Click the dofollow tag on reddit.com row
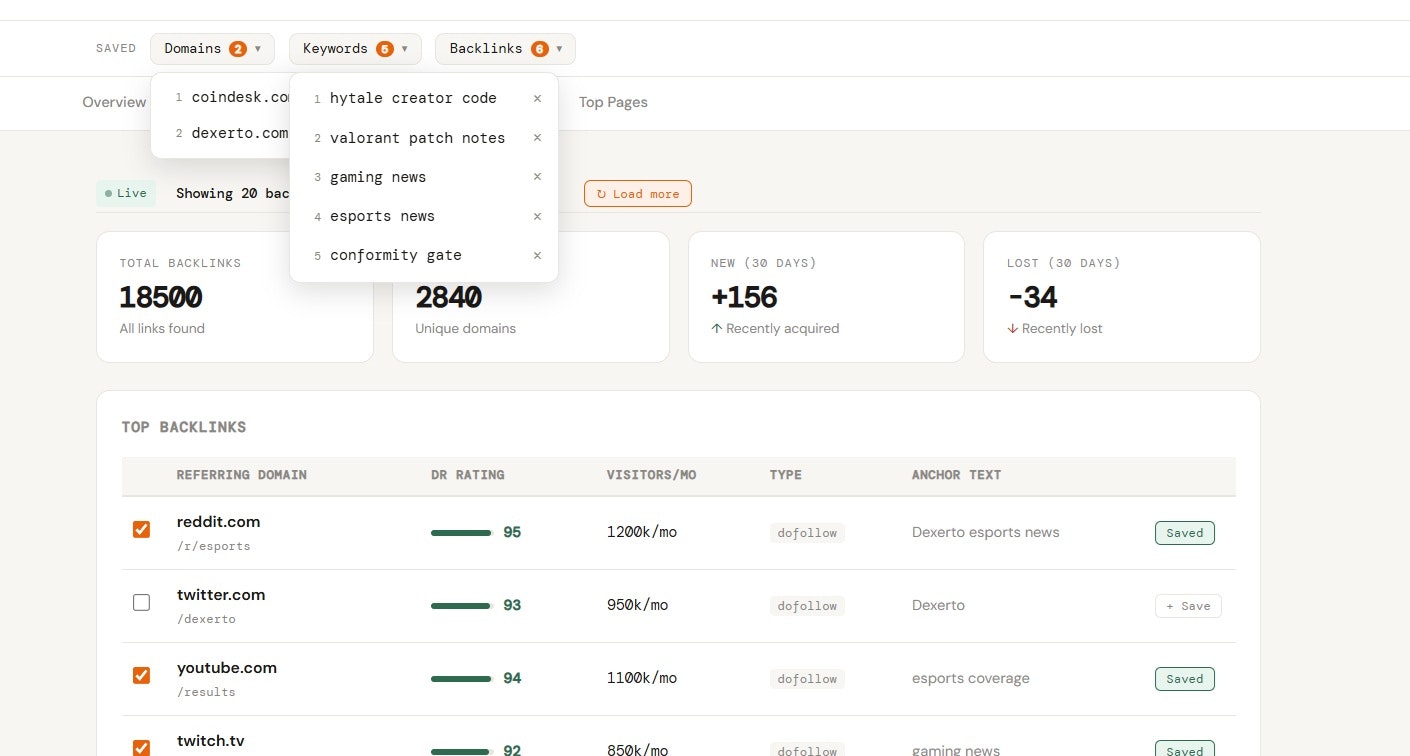Viewport: 1410px width, 756px height. click(807, 533)
